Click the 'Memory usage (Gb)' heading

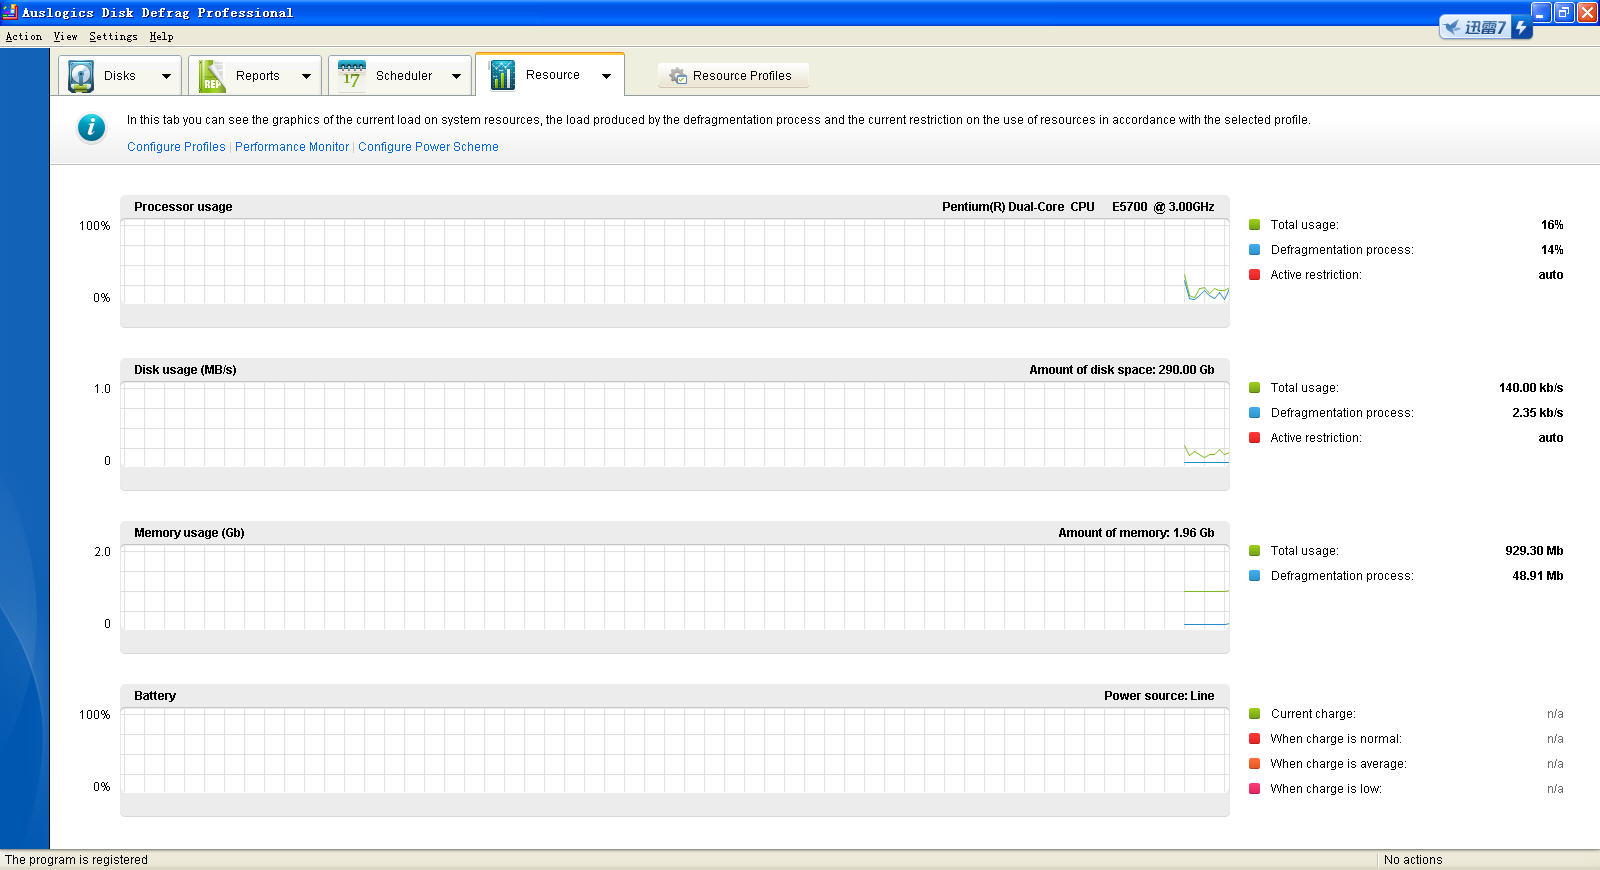[189, 533]
